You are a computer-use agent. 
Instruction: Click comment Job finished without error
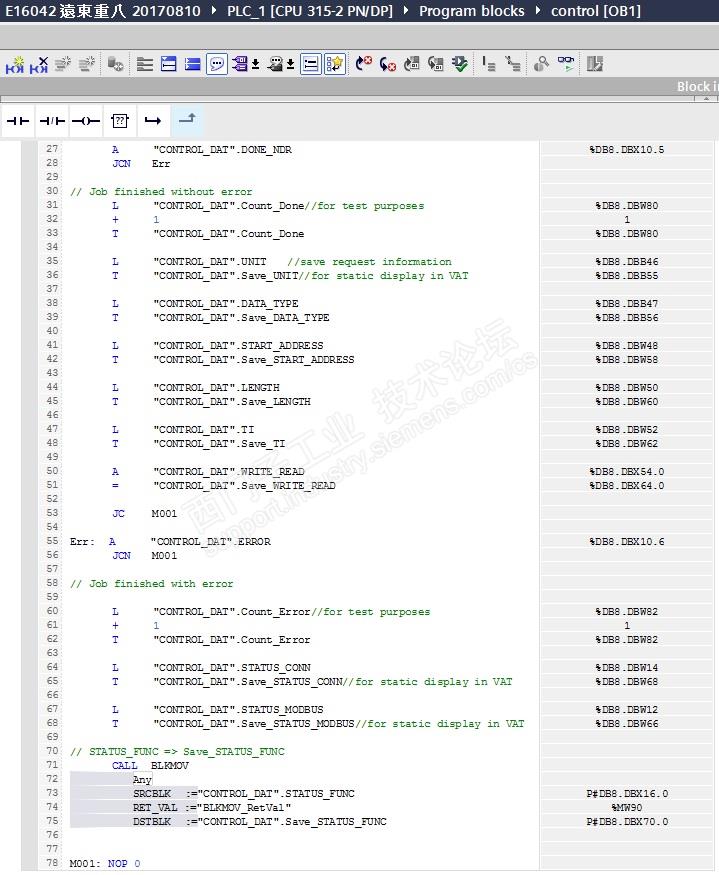(x=161, y=191)
